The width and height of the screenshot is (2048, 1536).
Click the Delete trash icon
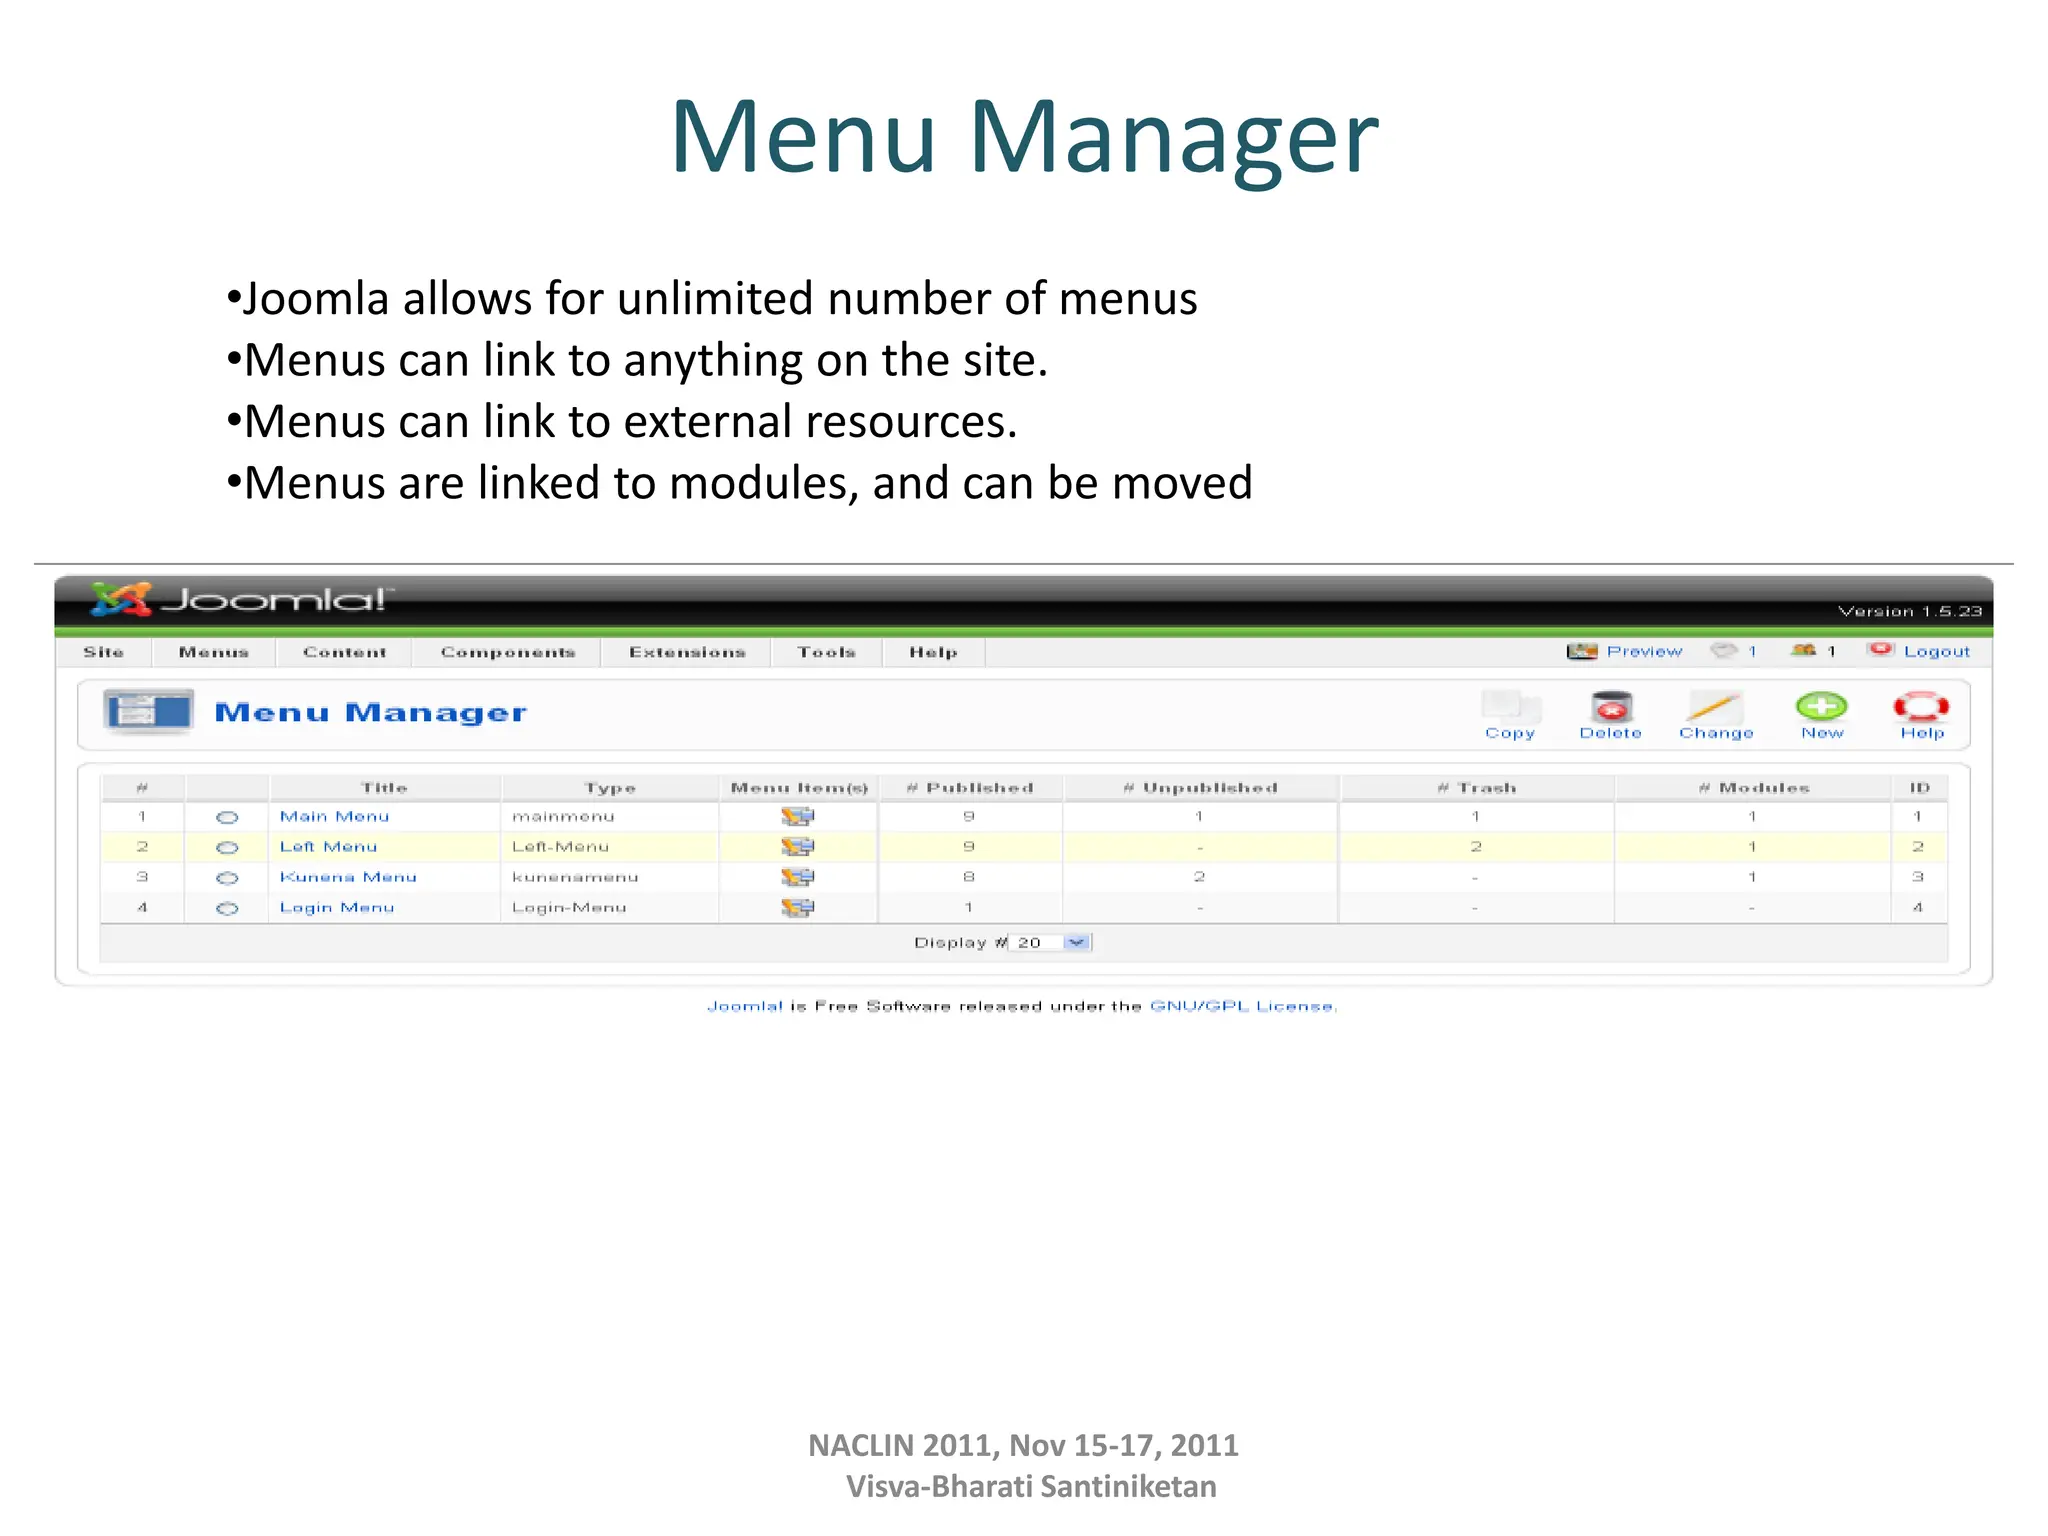(1611, 707)
